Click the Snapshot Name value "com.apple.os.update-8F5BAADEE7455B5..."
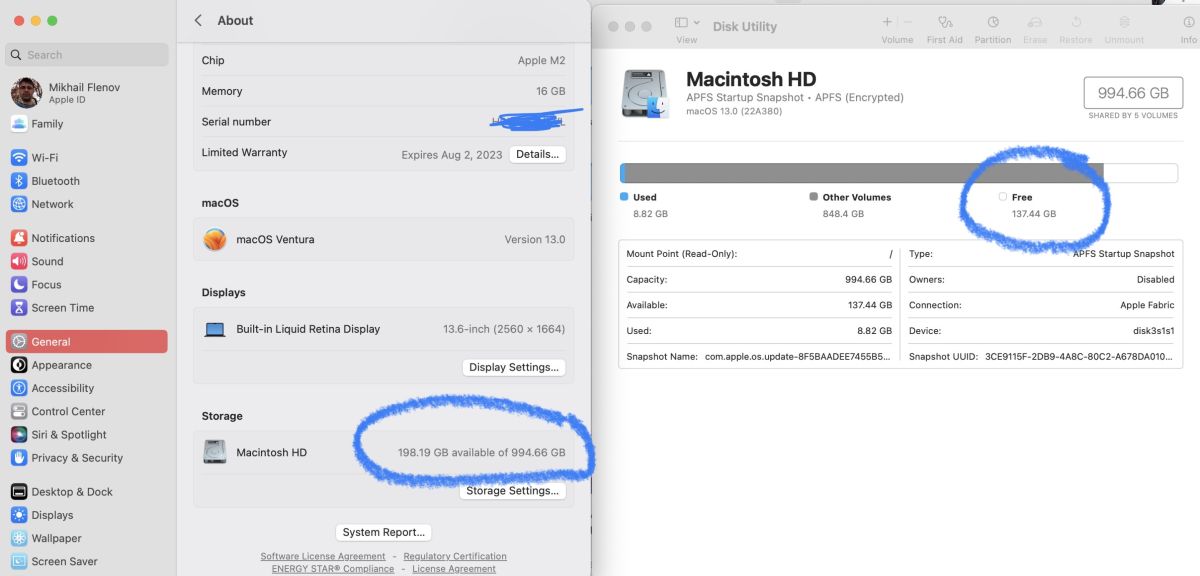The image size is (1200, 576). [798, 356]
